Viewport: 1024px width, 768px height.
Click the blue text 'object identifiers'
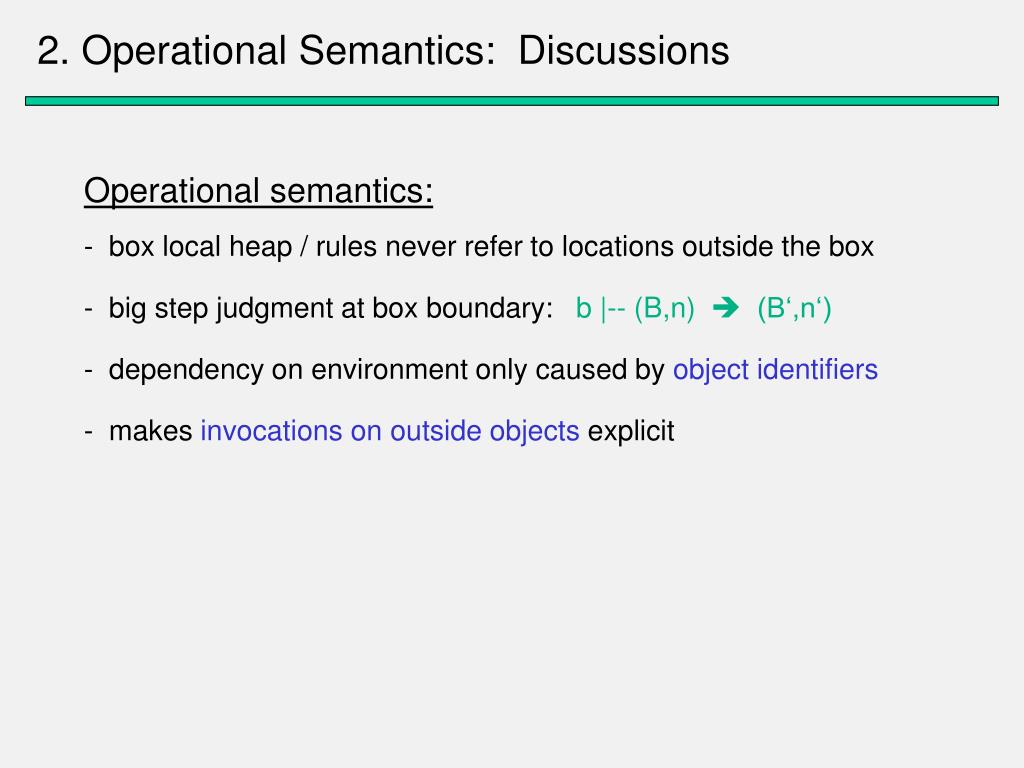pyautogui.click(x=775, y=370)
